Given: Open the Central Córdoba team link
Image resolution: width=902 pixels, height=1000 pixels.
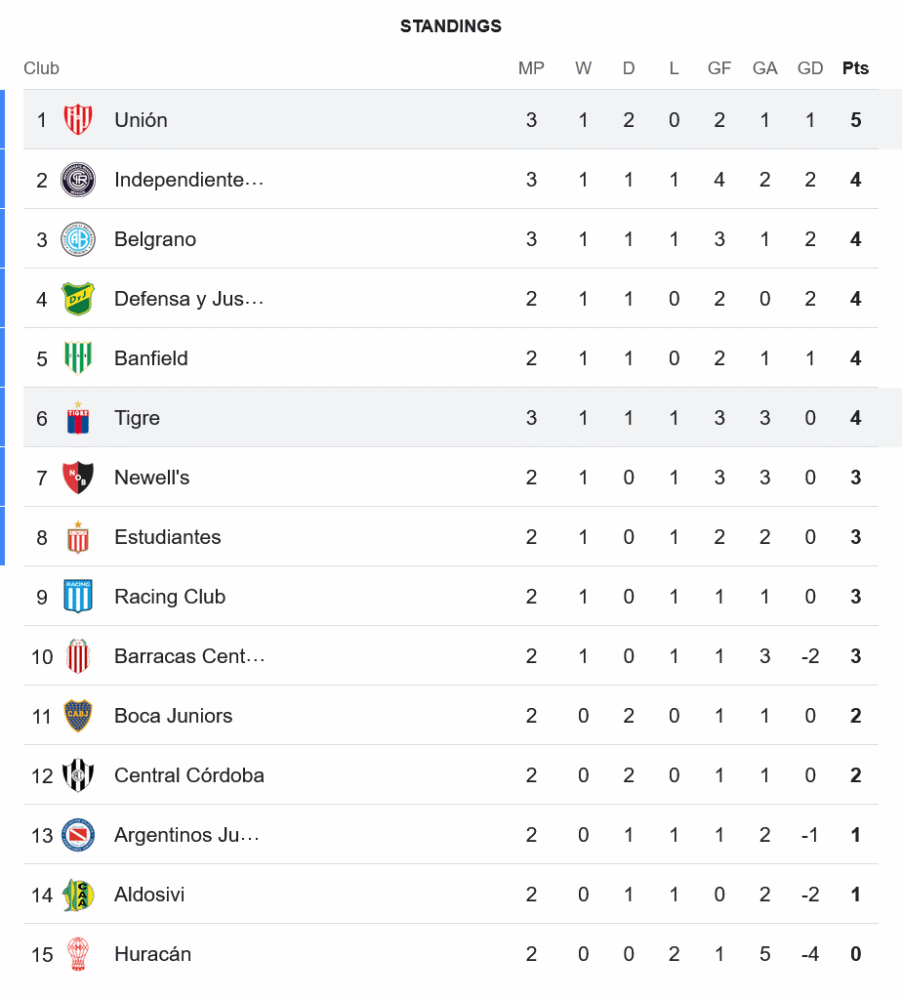Looking at the screenshot, I should (189, 775).
